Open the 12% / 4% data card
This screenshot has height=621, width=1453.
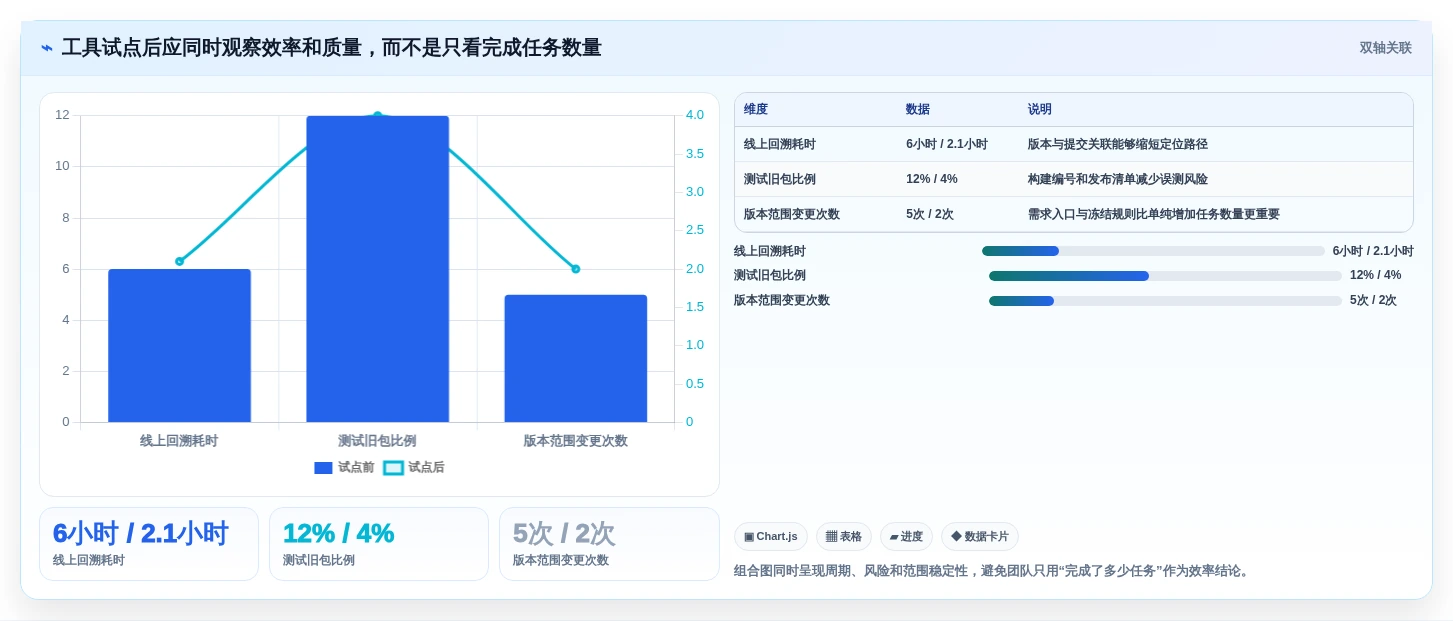[x=379, y=544]
